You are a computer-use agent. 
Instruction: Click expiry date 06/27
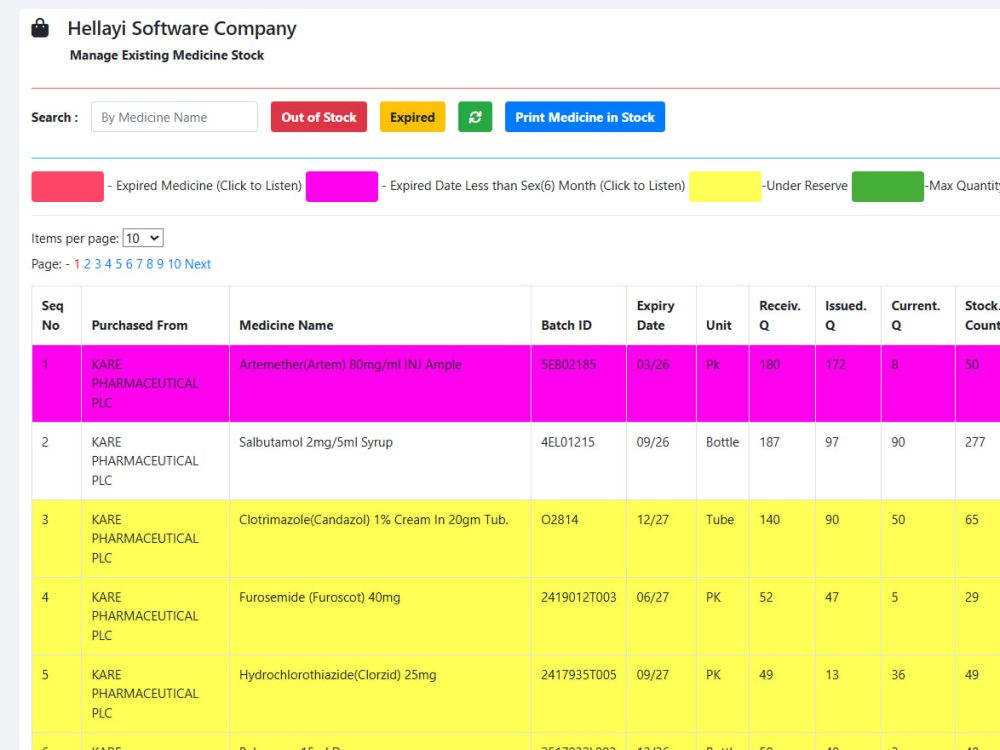653,598
